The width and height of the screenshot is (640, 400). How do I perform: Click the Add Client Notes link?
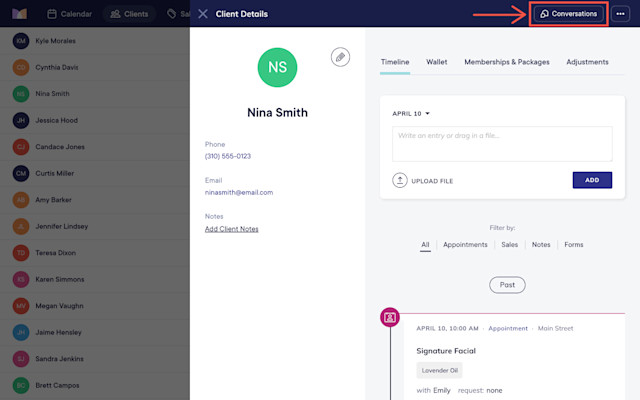(231, 229)
